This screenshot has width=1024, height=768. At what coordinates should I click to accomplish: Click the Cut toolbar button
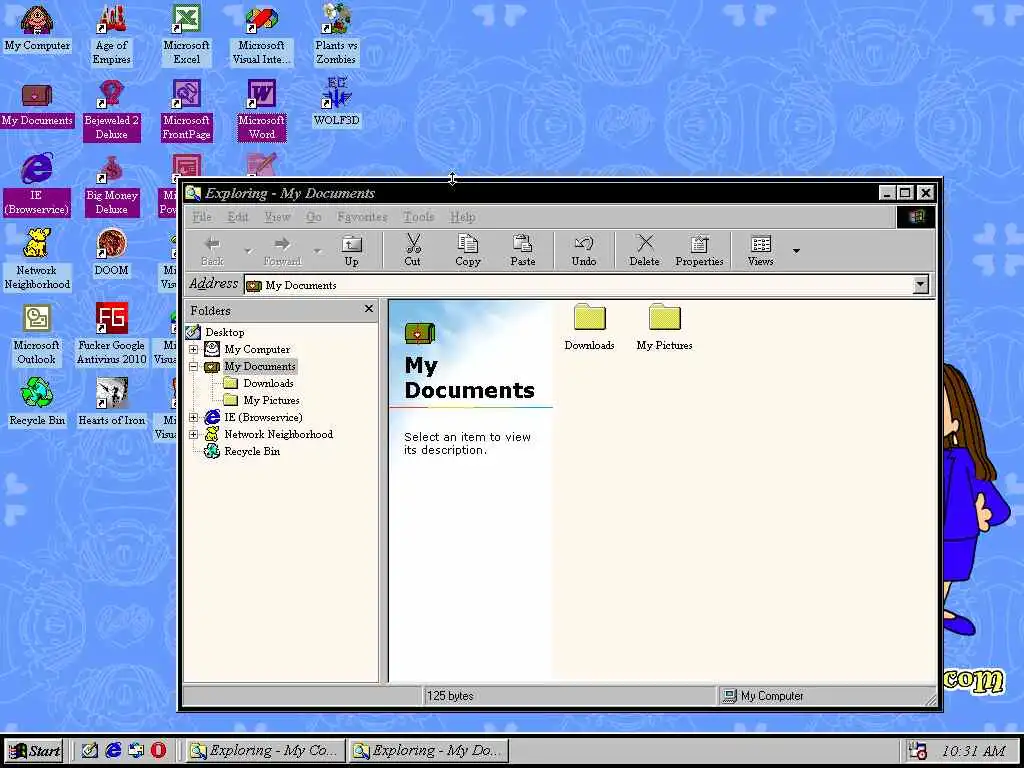point(412,251)
